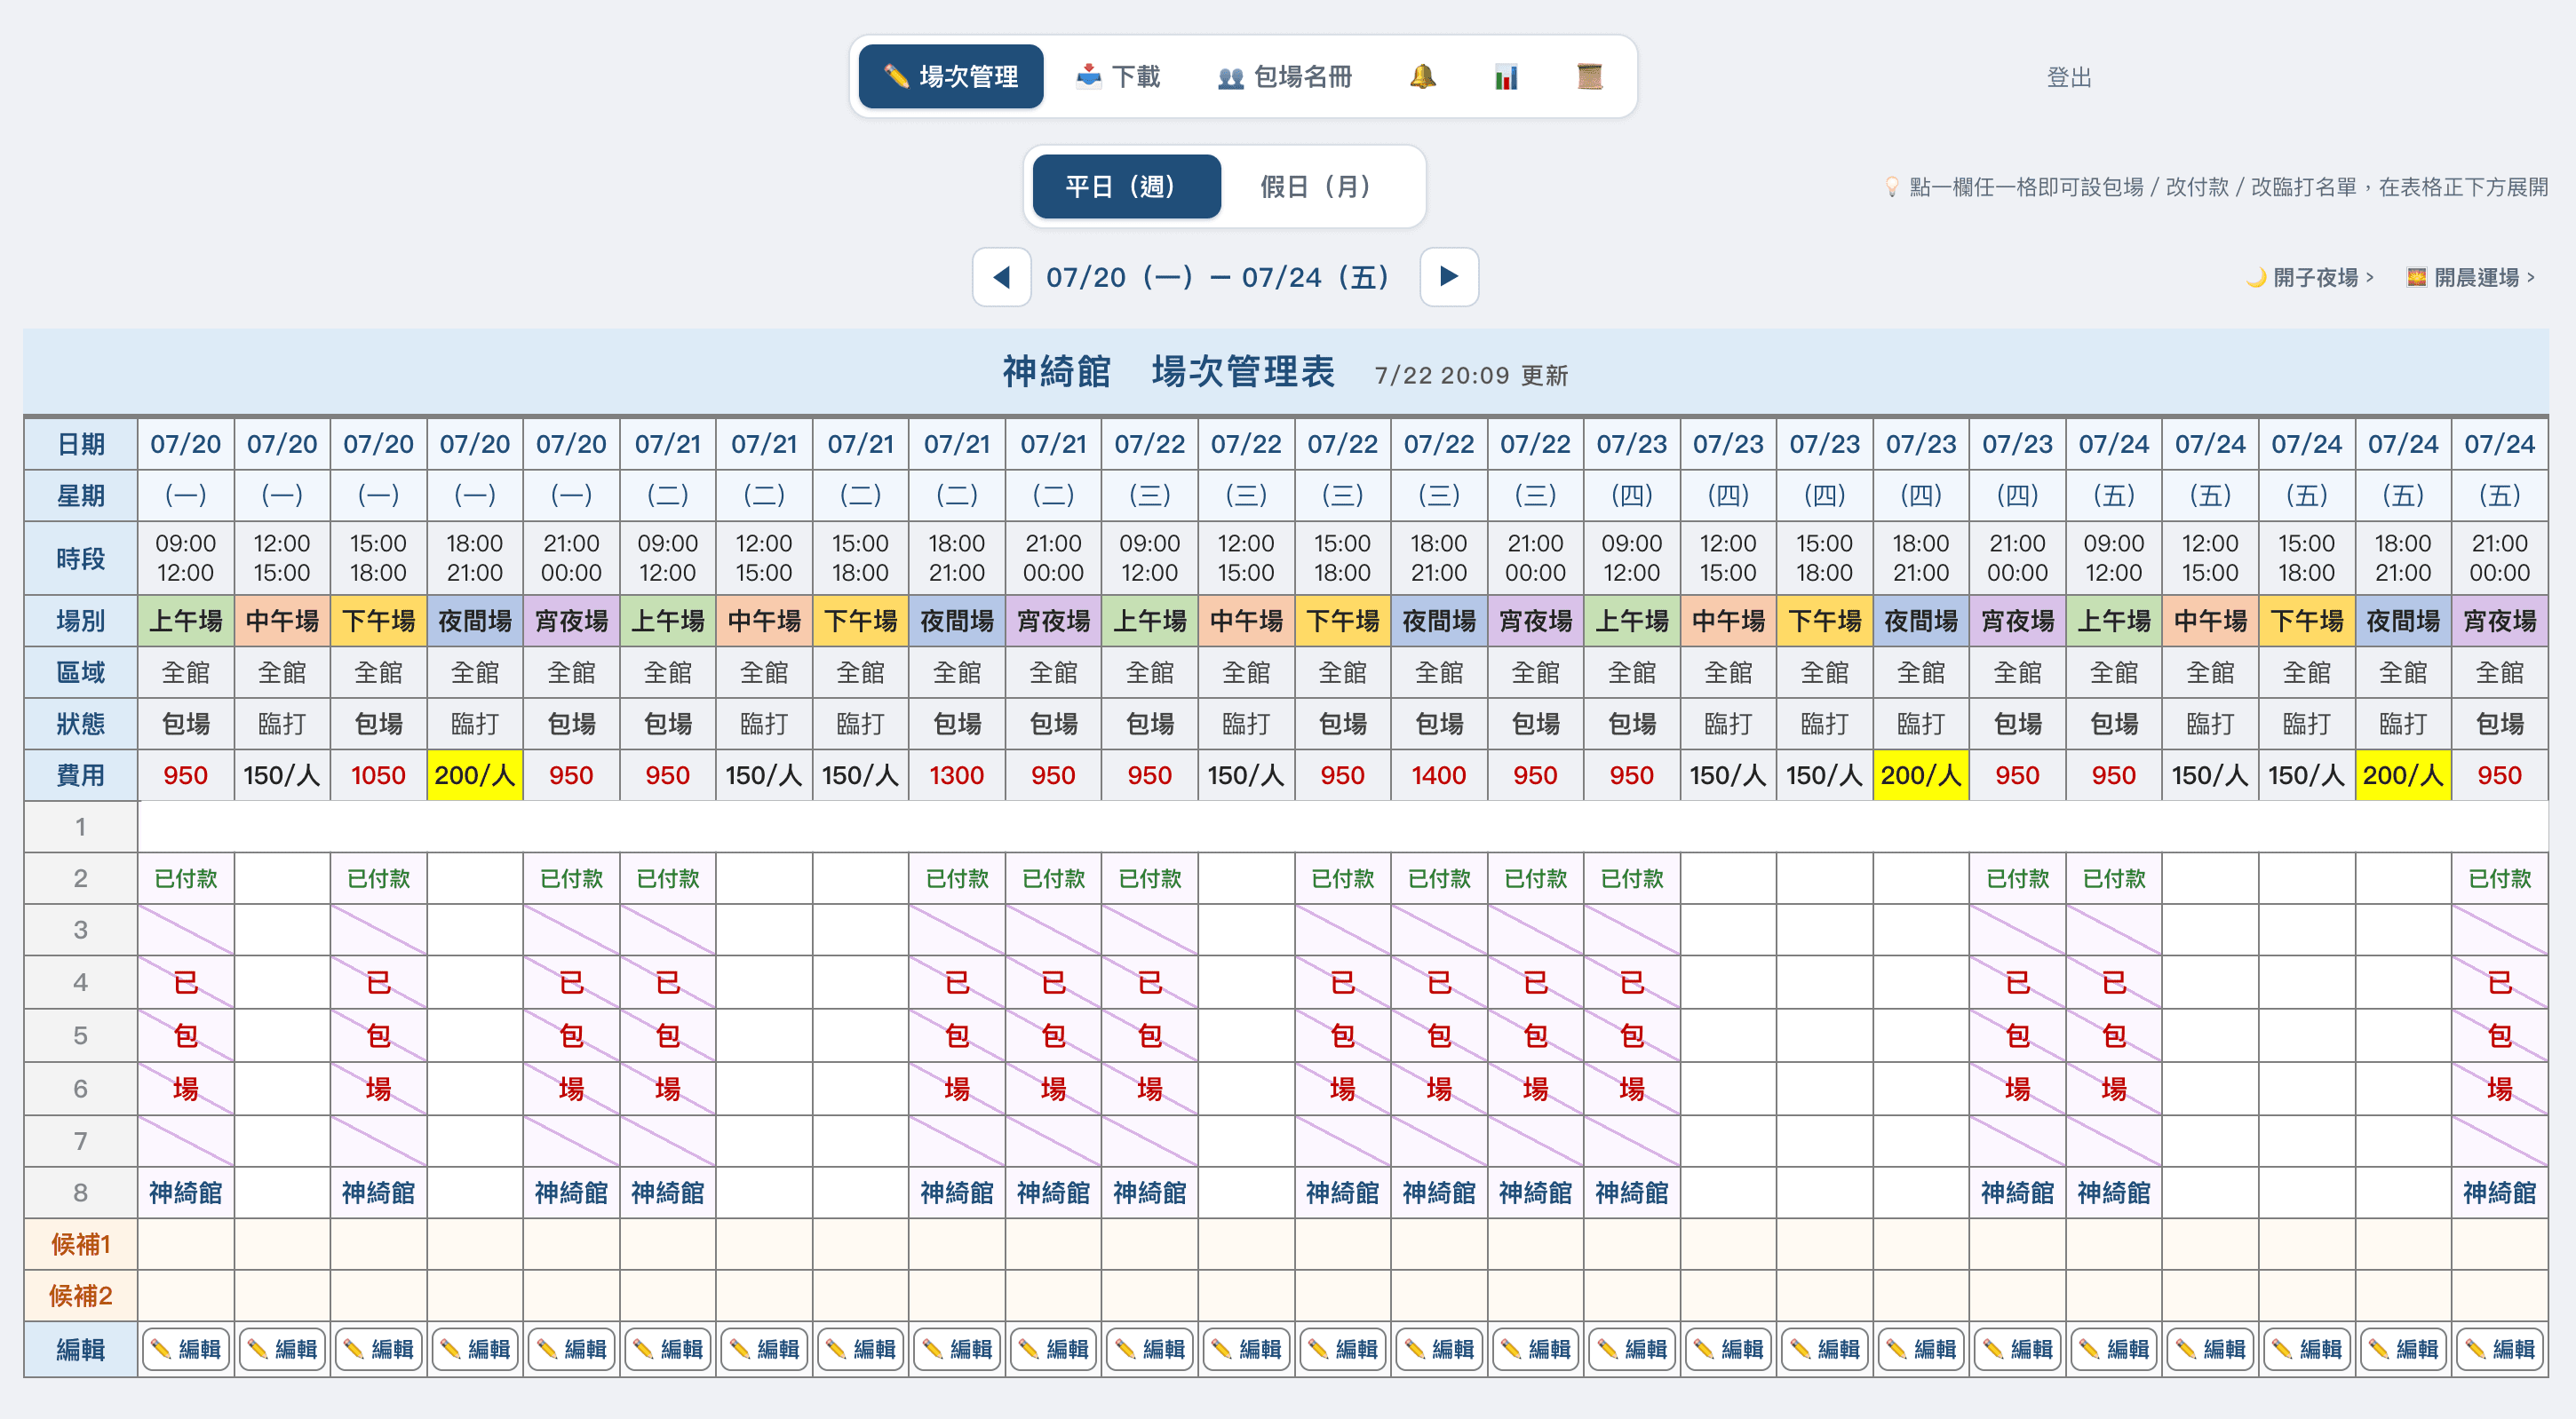The height and width of the screenshot is (1419, 2576).
Task: Click 下午場 header on 07/22
Action: coord(1343,620)
